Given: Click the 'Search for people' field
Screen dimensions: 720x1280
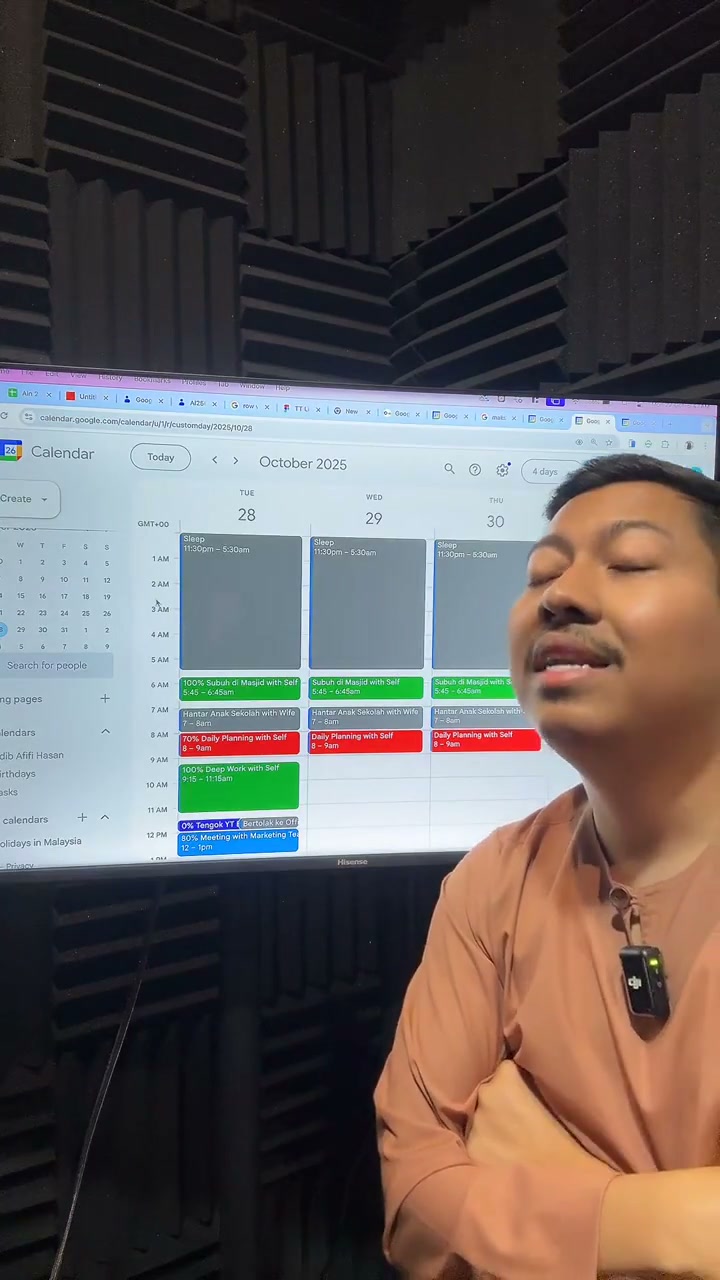Looking at the screenshot, I should click(x=56, y=665).
